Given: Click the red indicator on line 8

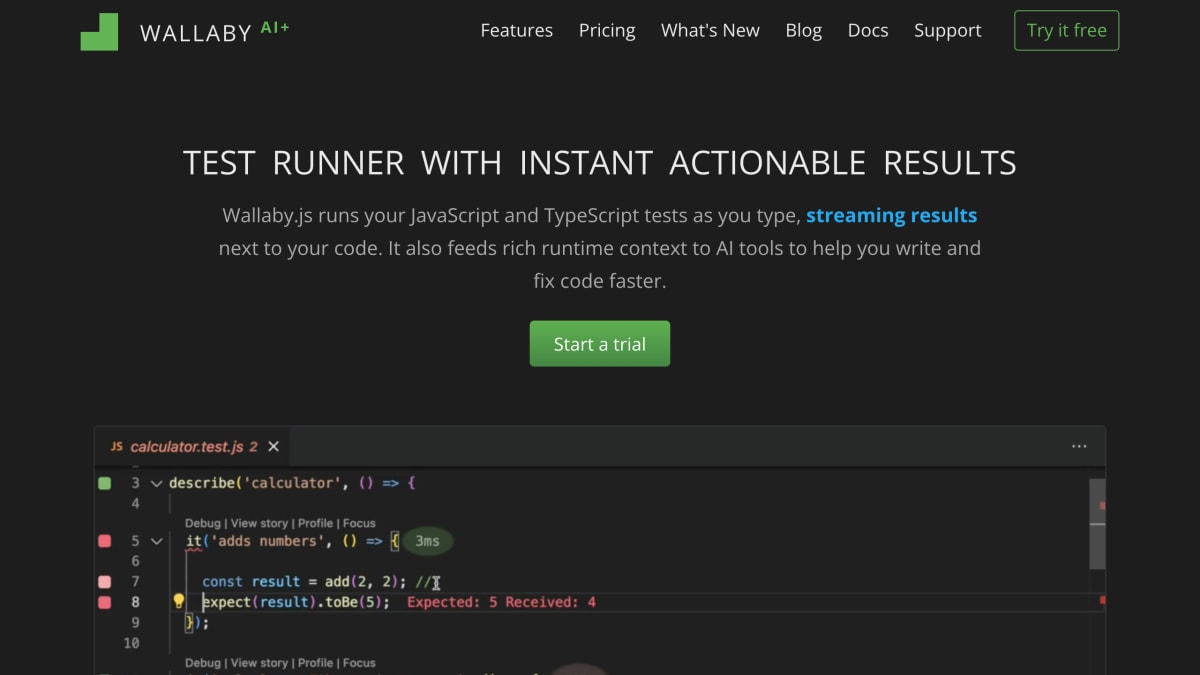Looking at the screenshot, I should pyautogui.click(x=104, y=602).
